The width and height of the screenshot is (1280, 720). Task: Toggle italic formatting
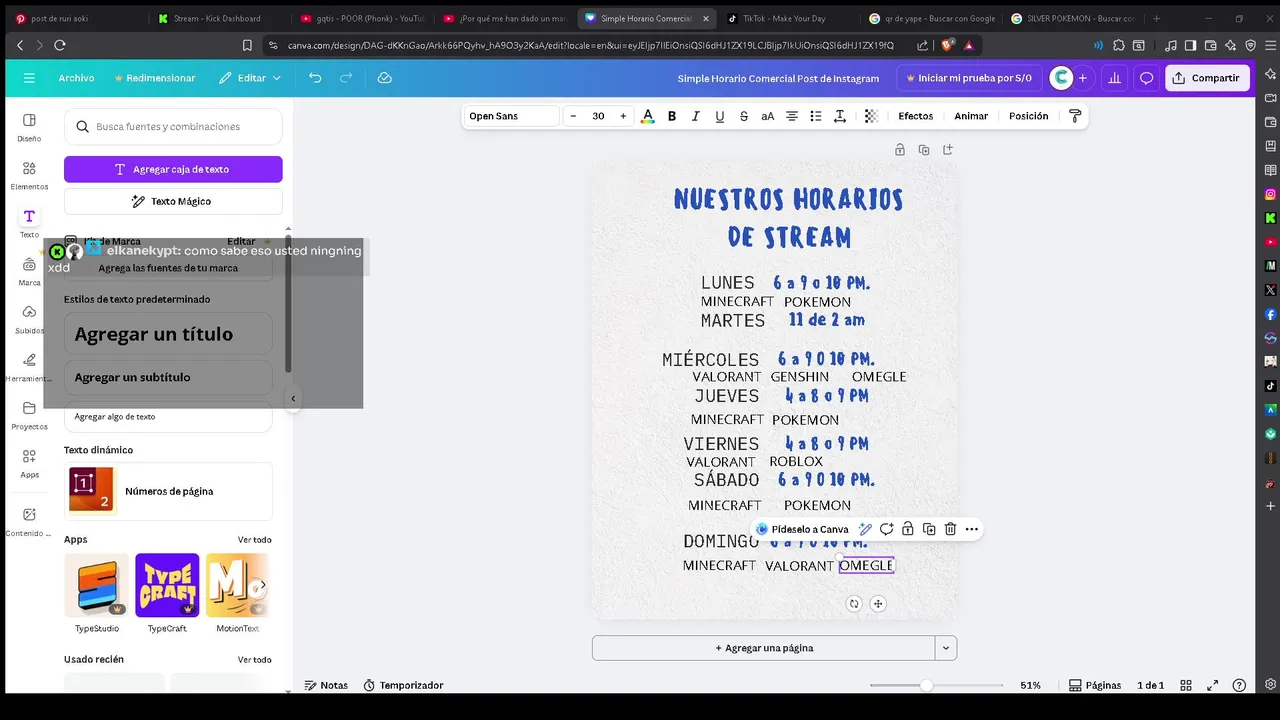click(696, 116)
